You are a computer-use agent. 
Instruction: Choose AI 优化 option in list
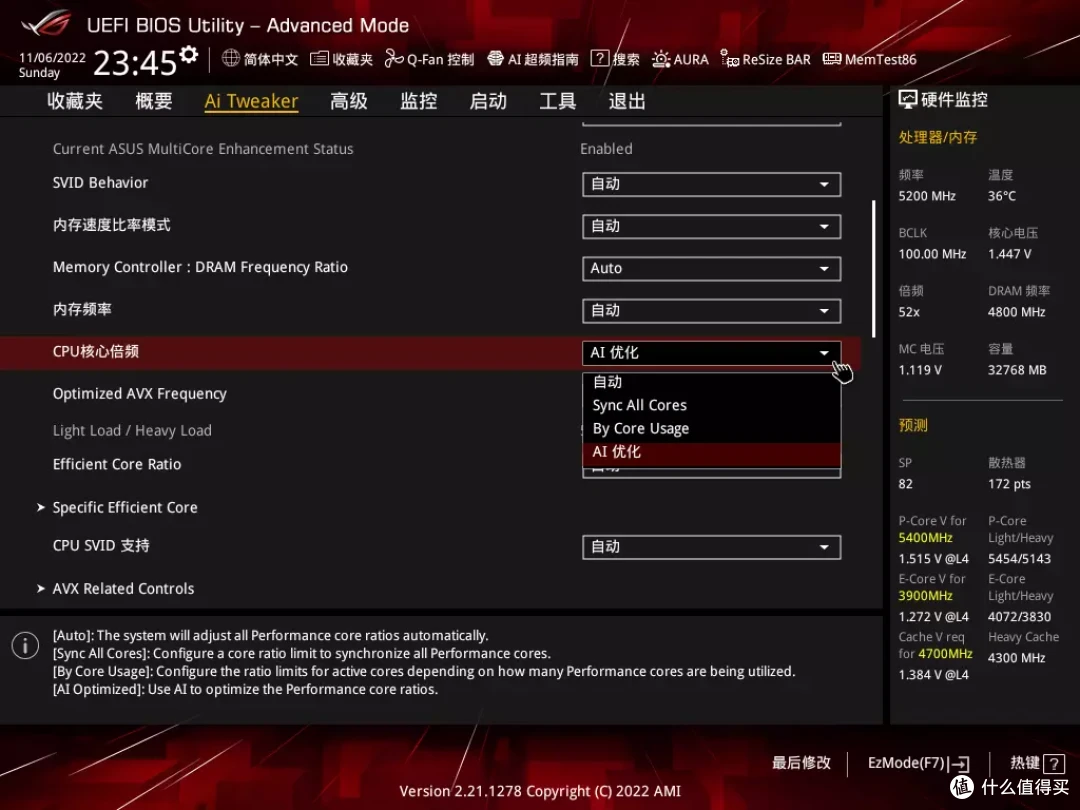point(712,452)
